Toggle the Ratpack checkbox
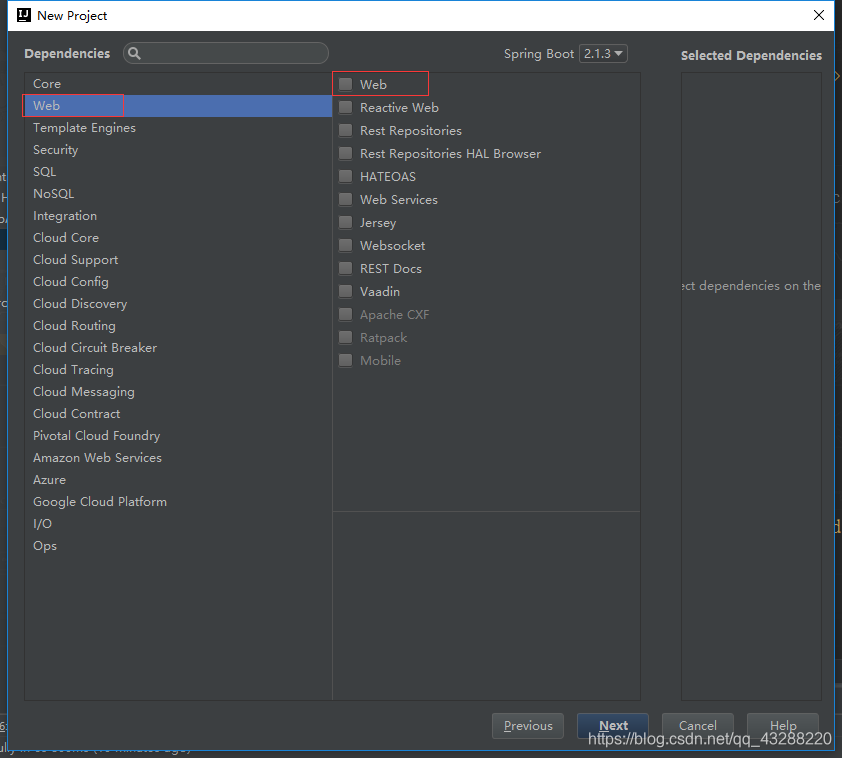 (x=345, y=338)
